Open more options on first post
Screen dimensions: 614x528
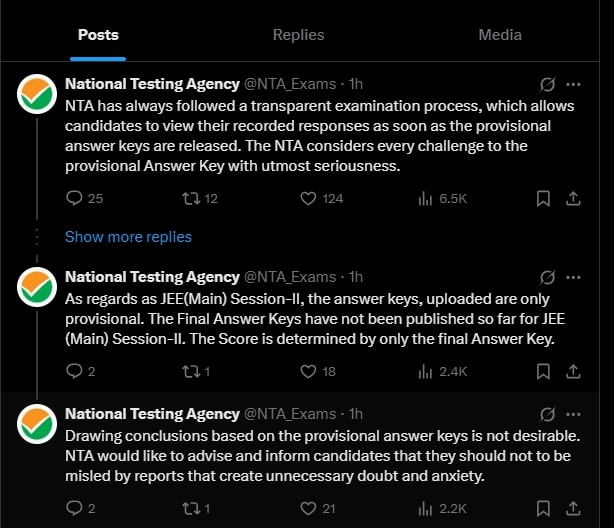point(574,84)
